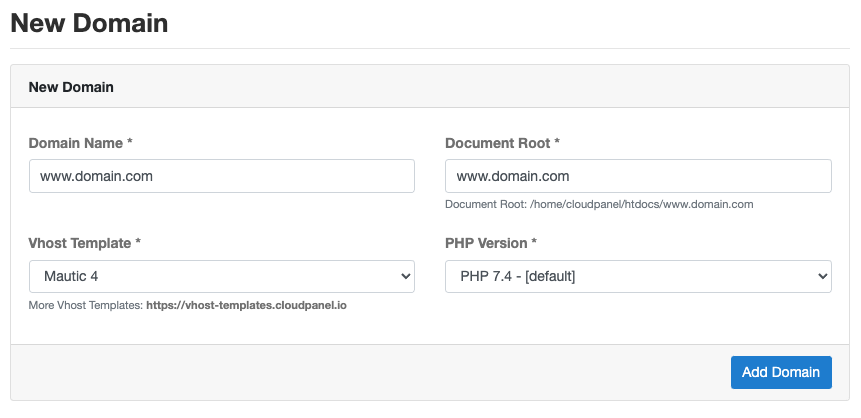The image size is (861, 418).
Task: Expand the chevron arrow on Vhost Template select
Action: tap(406, 276)
